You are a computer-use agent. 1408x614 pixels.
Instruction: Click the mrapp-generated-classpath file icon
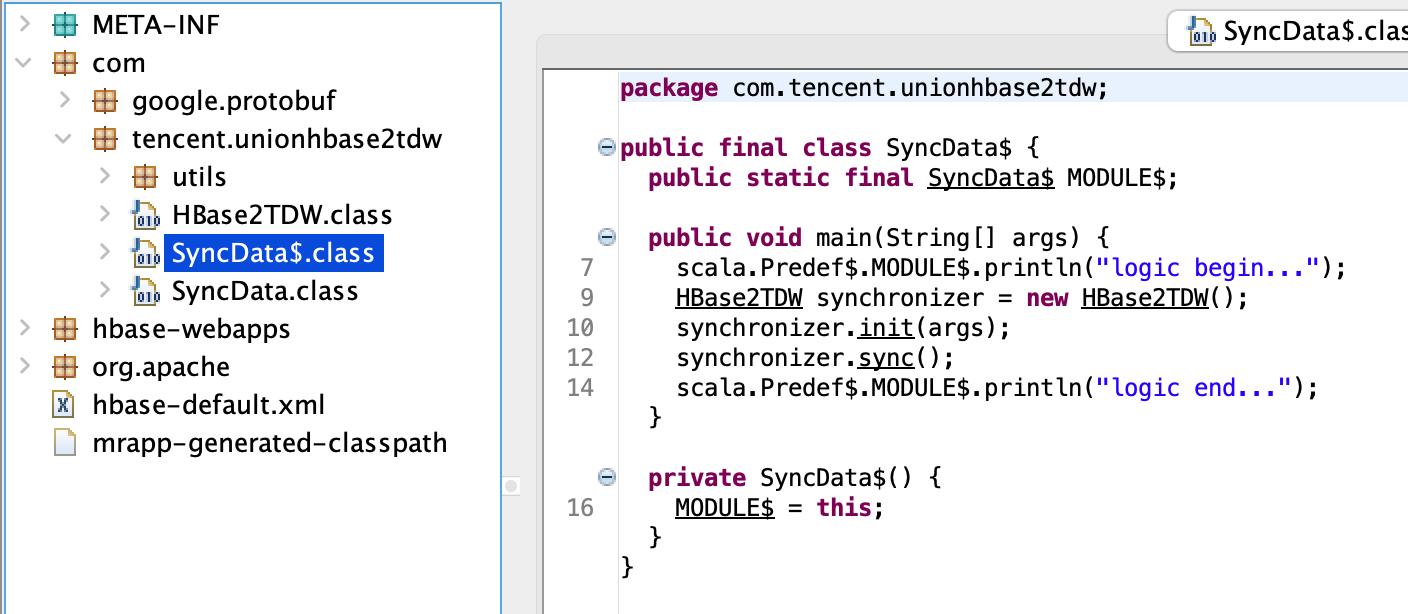pos(64,443)
